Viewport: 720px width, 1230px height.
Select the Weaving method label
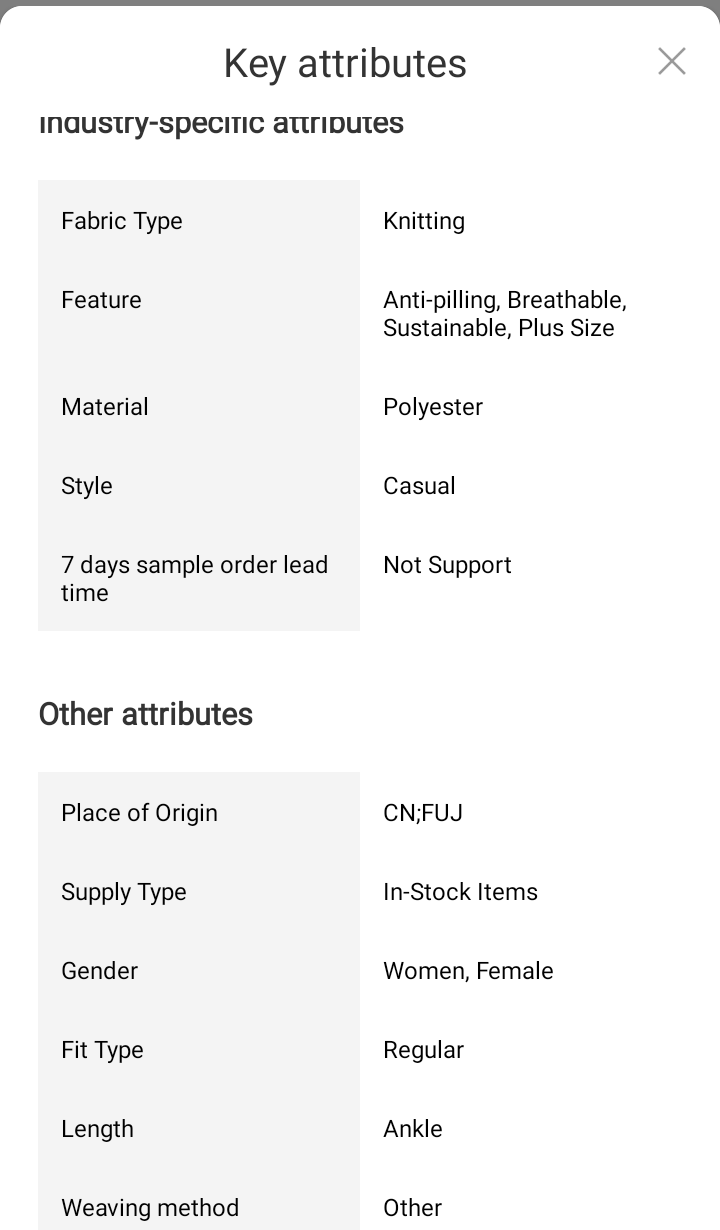150,1208
